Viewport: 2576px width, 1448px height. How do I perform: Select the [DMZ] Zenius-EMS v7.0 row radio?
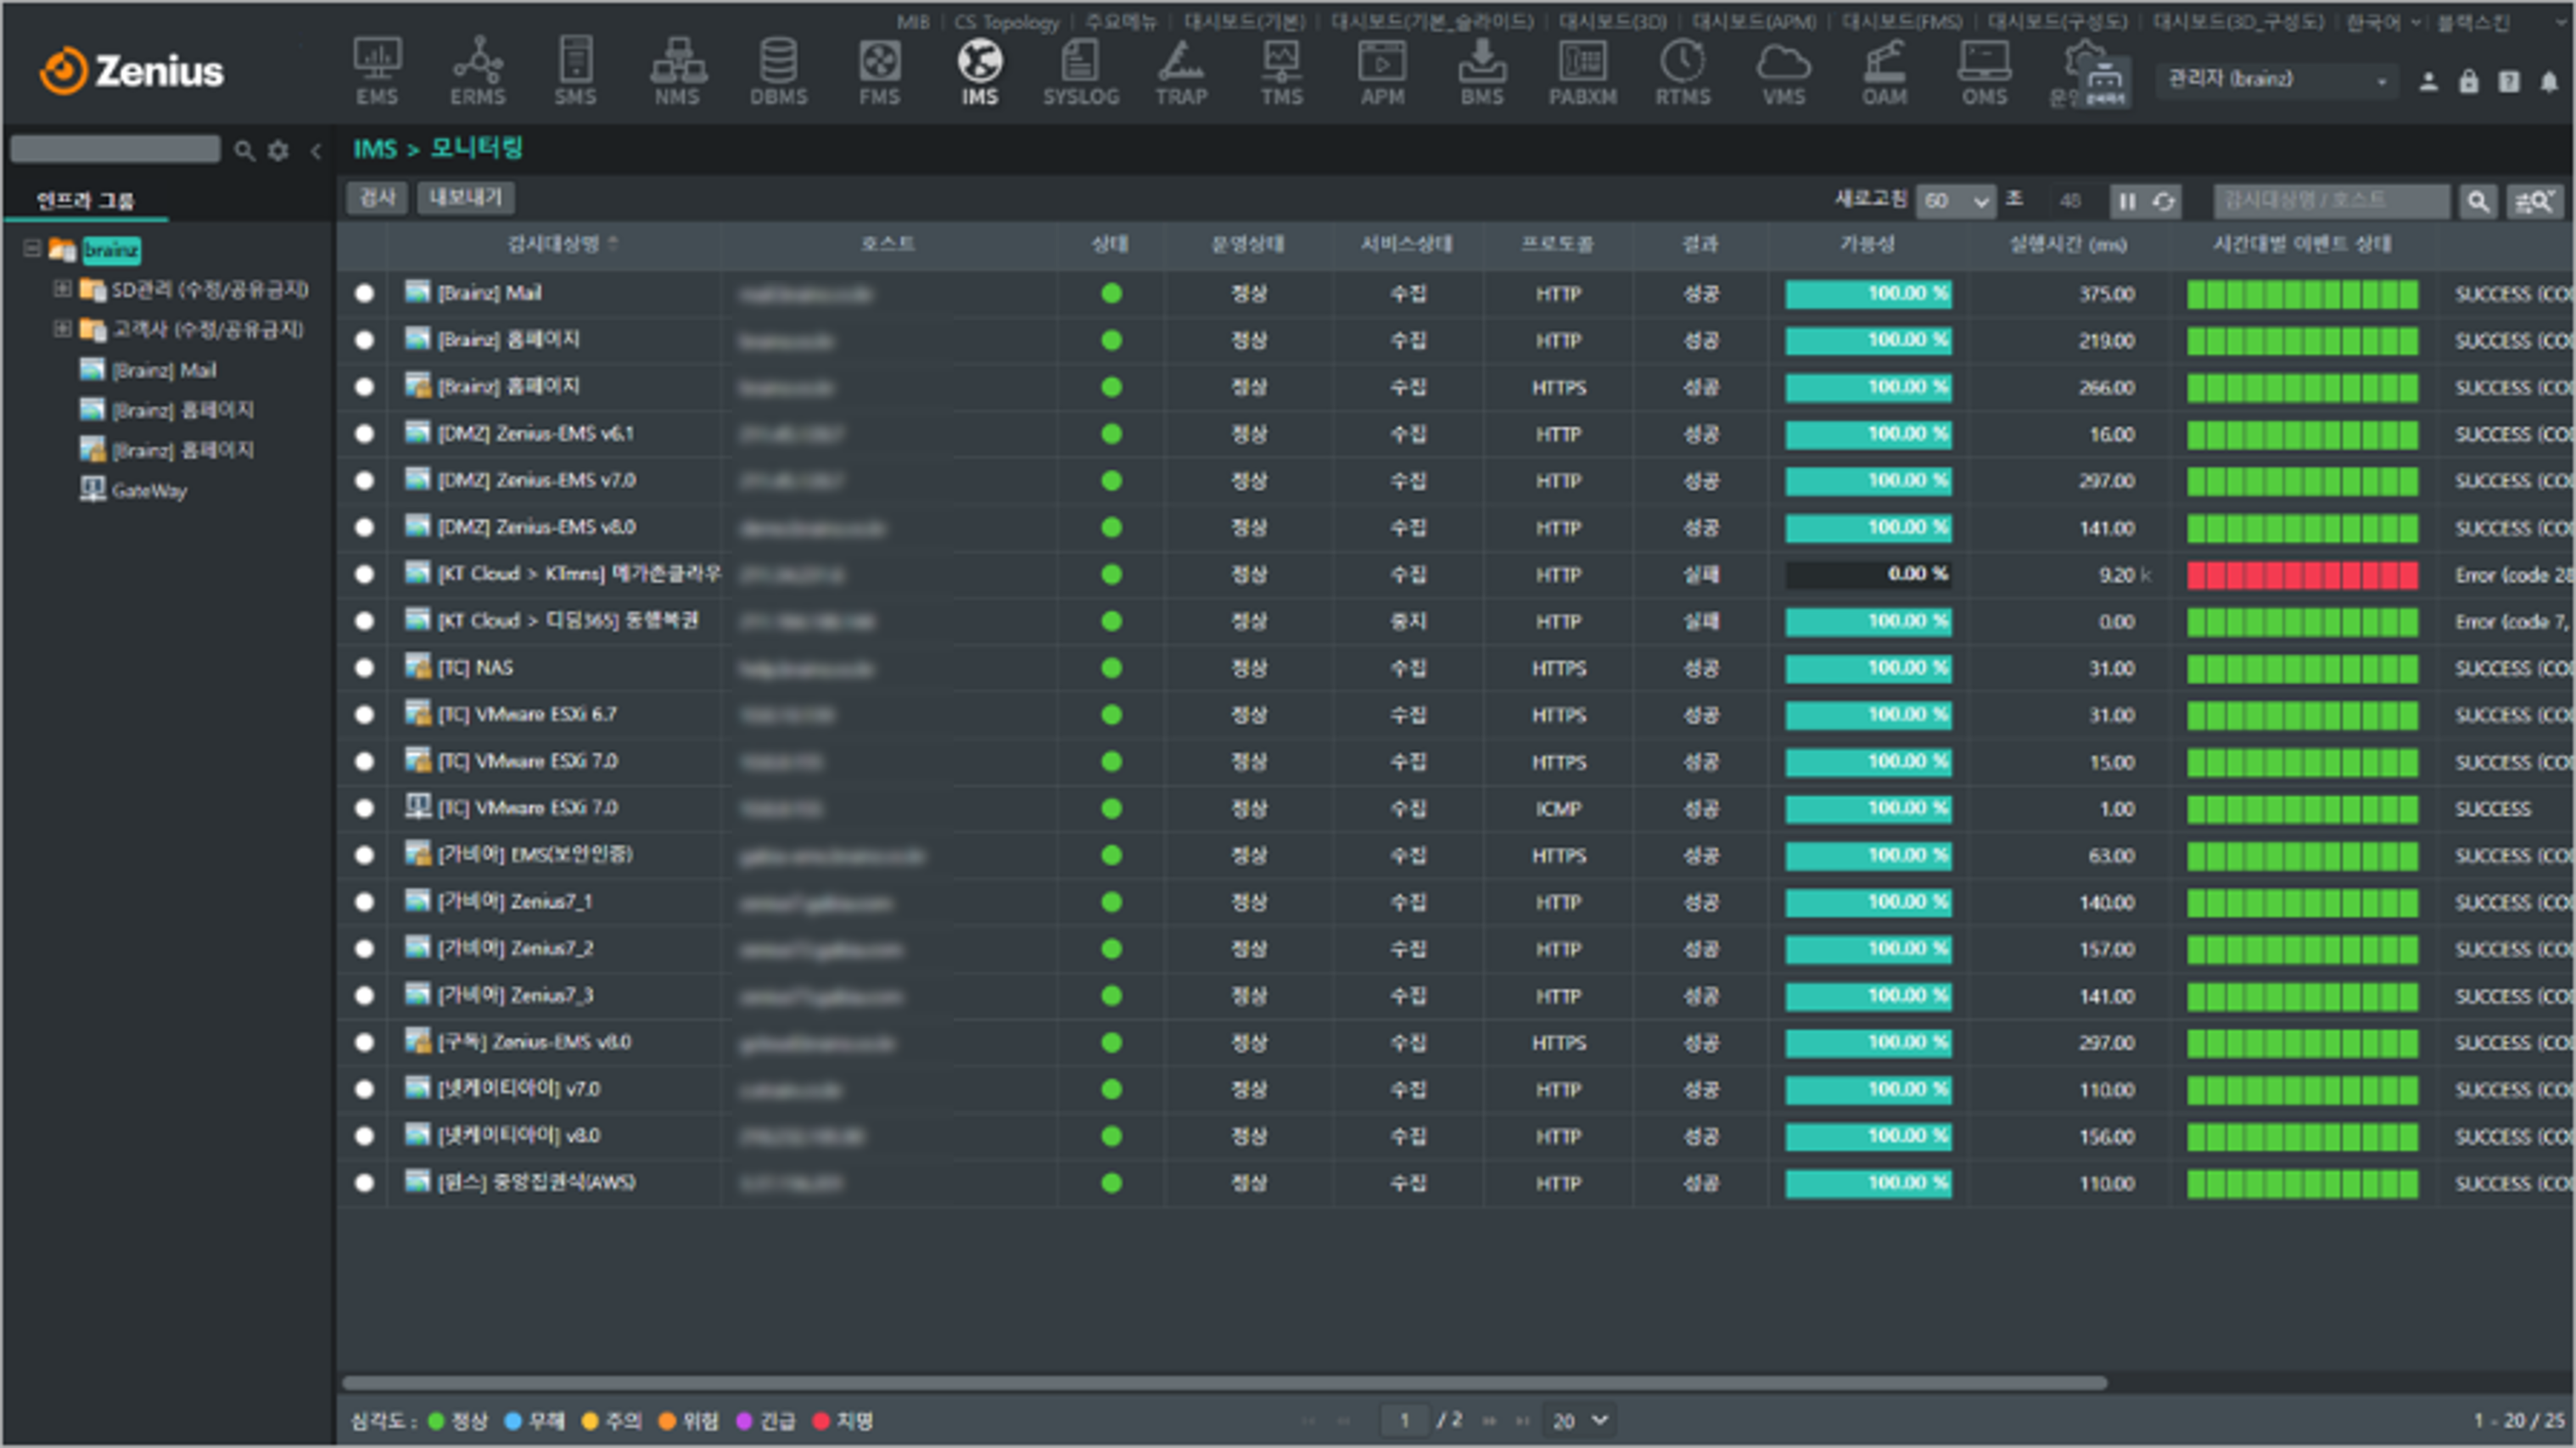click(x=364, y=480)
